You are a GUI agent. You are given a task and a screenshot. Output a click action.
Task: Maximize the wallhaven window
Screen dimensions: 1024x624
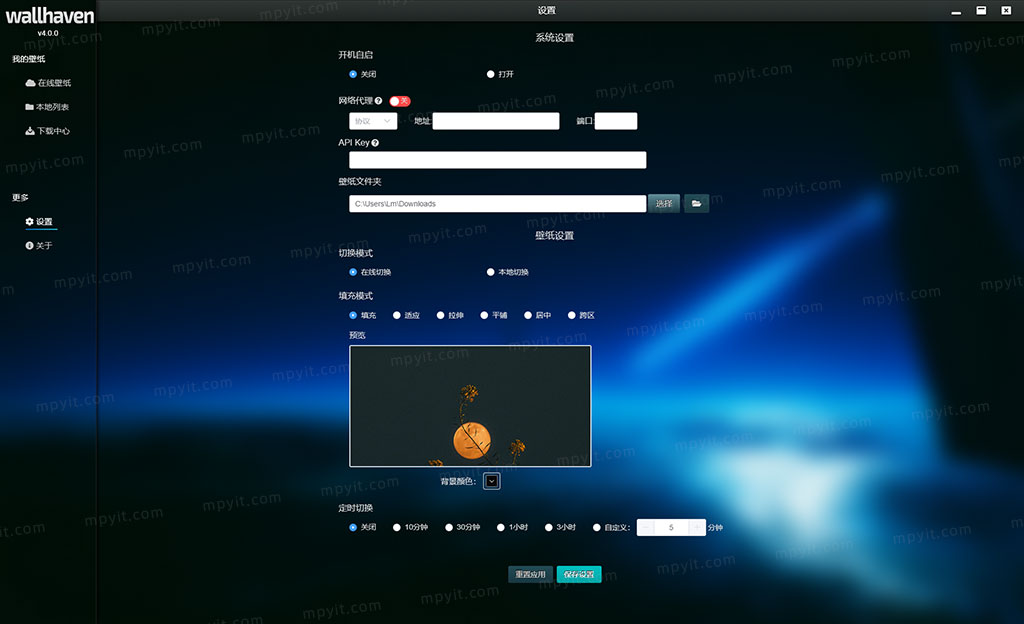click(981, 11)
